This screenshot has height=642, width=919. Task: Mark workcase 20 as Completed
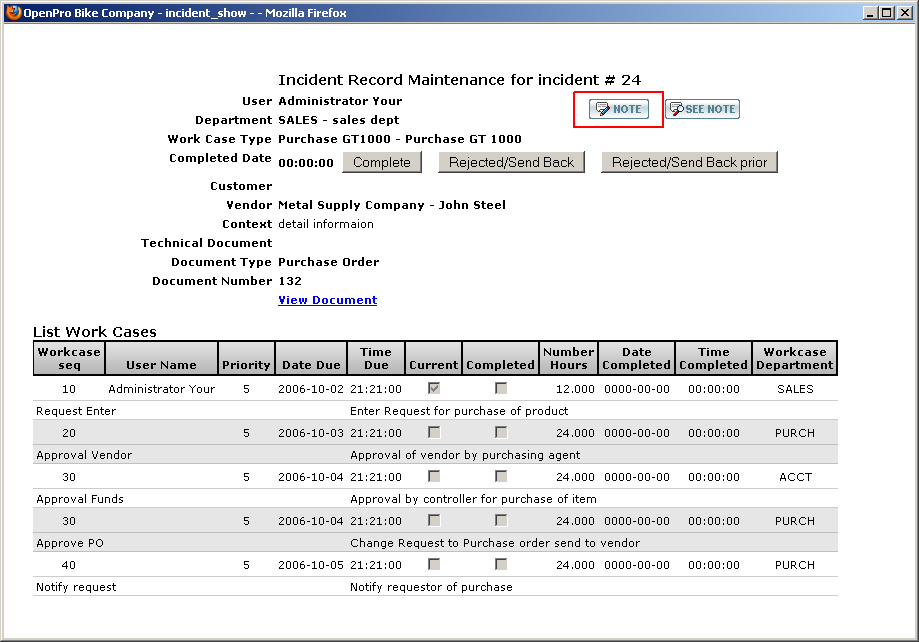[501, 432]
